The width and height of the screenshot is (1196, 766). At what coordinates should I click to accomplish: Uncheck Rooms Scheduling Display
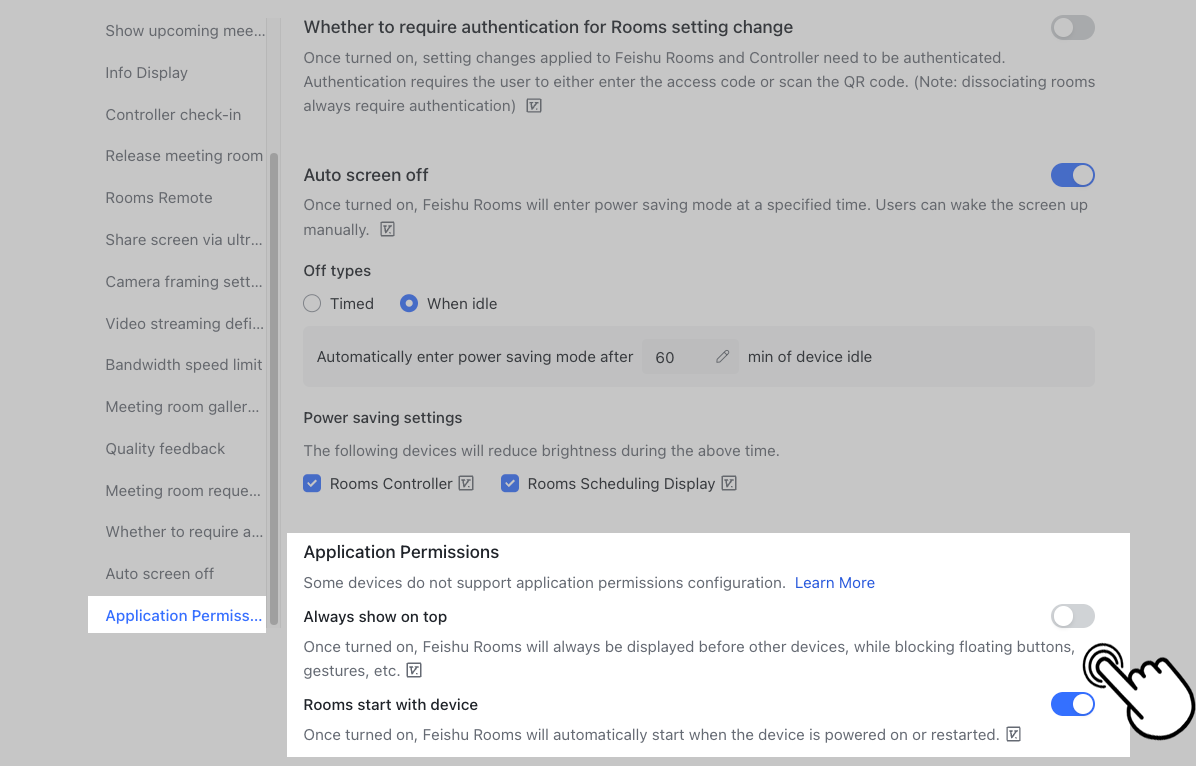click(x=510, y=483)
